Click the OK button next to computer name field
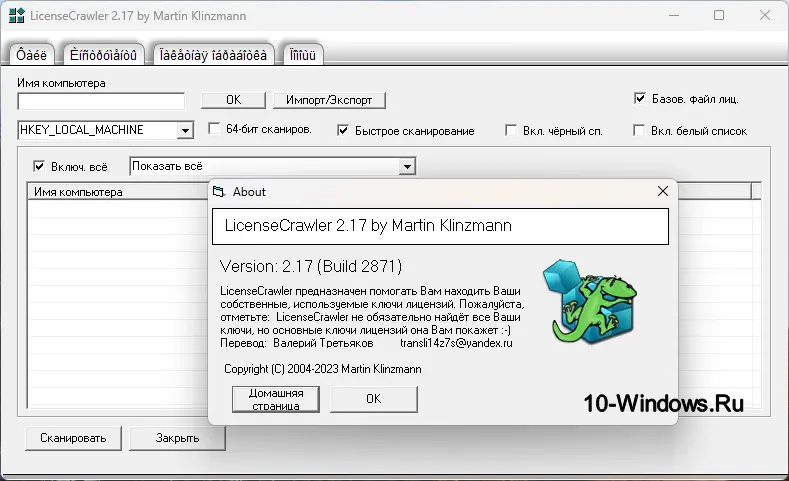 click(233, 100)
